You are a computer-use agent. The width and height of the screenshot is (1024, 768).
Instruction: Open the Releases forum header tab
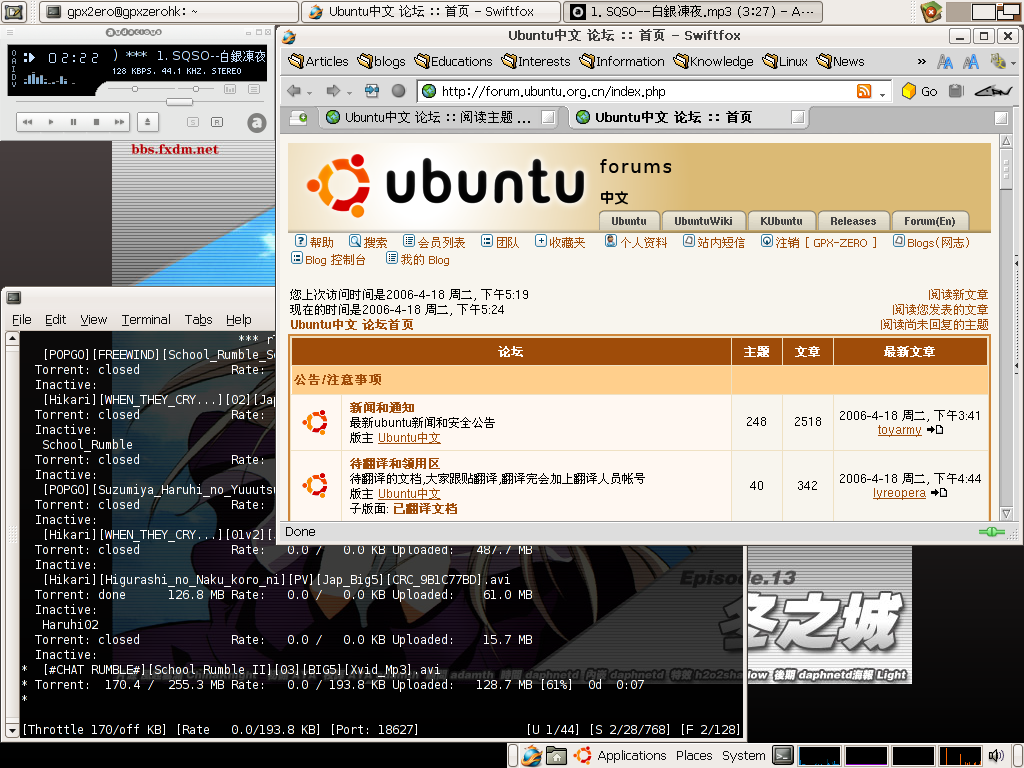(x=853, y=221)
